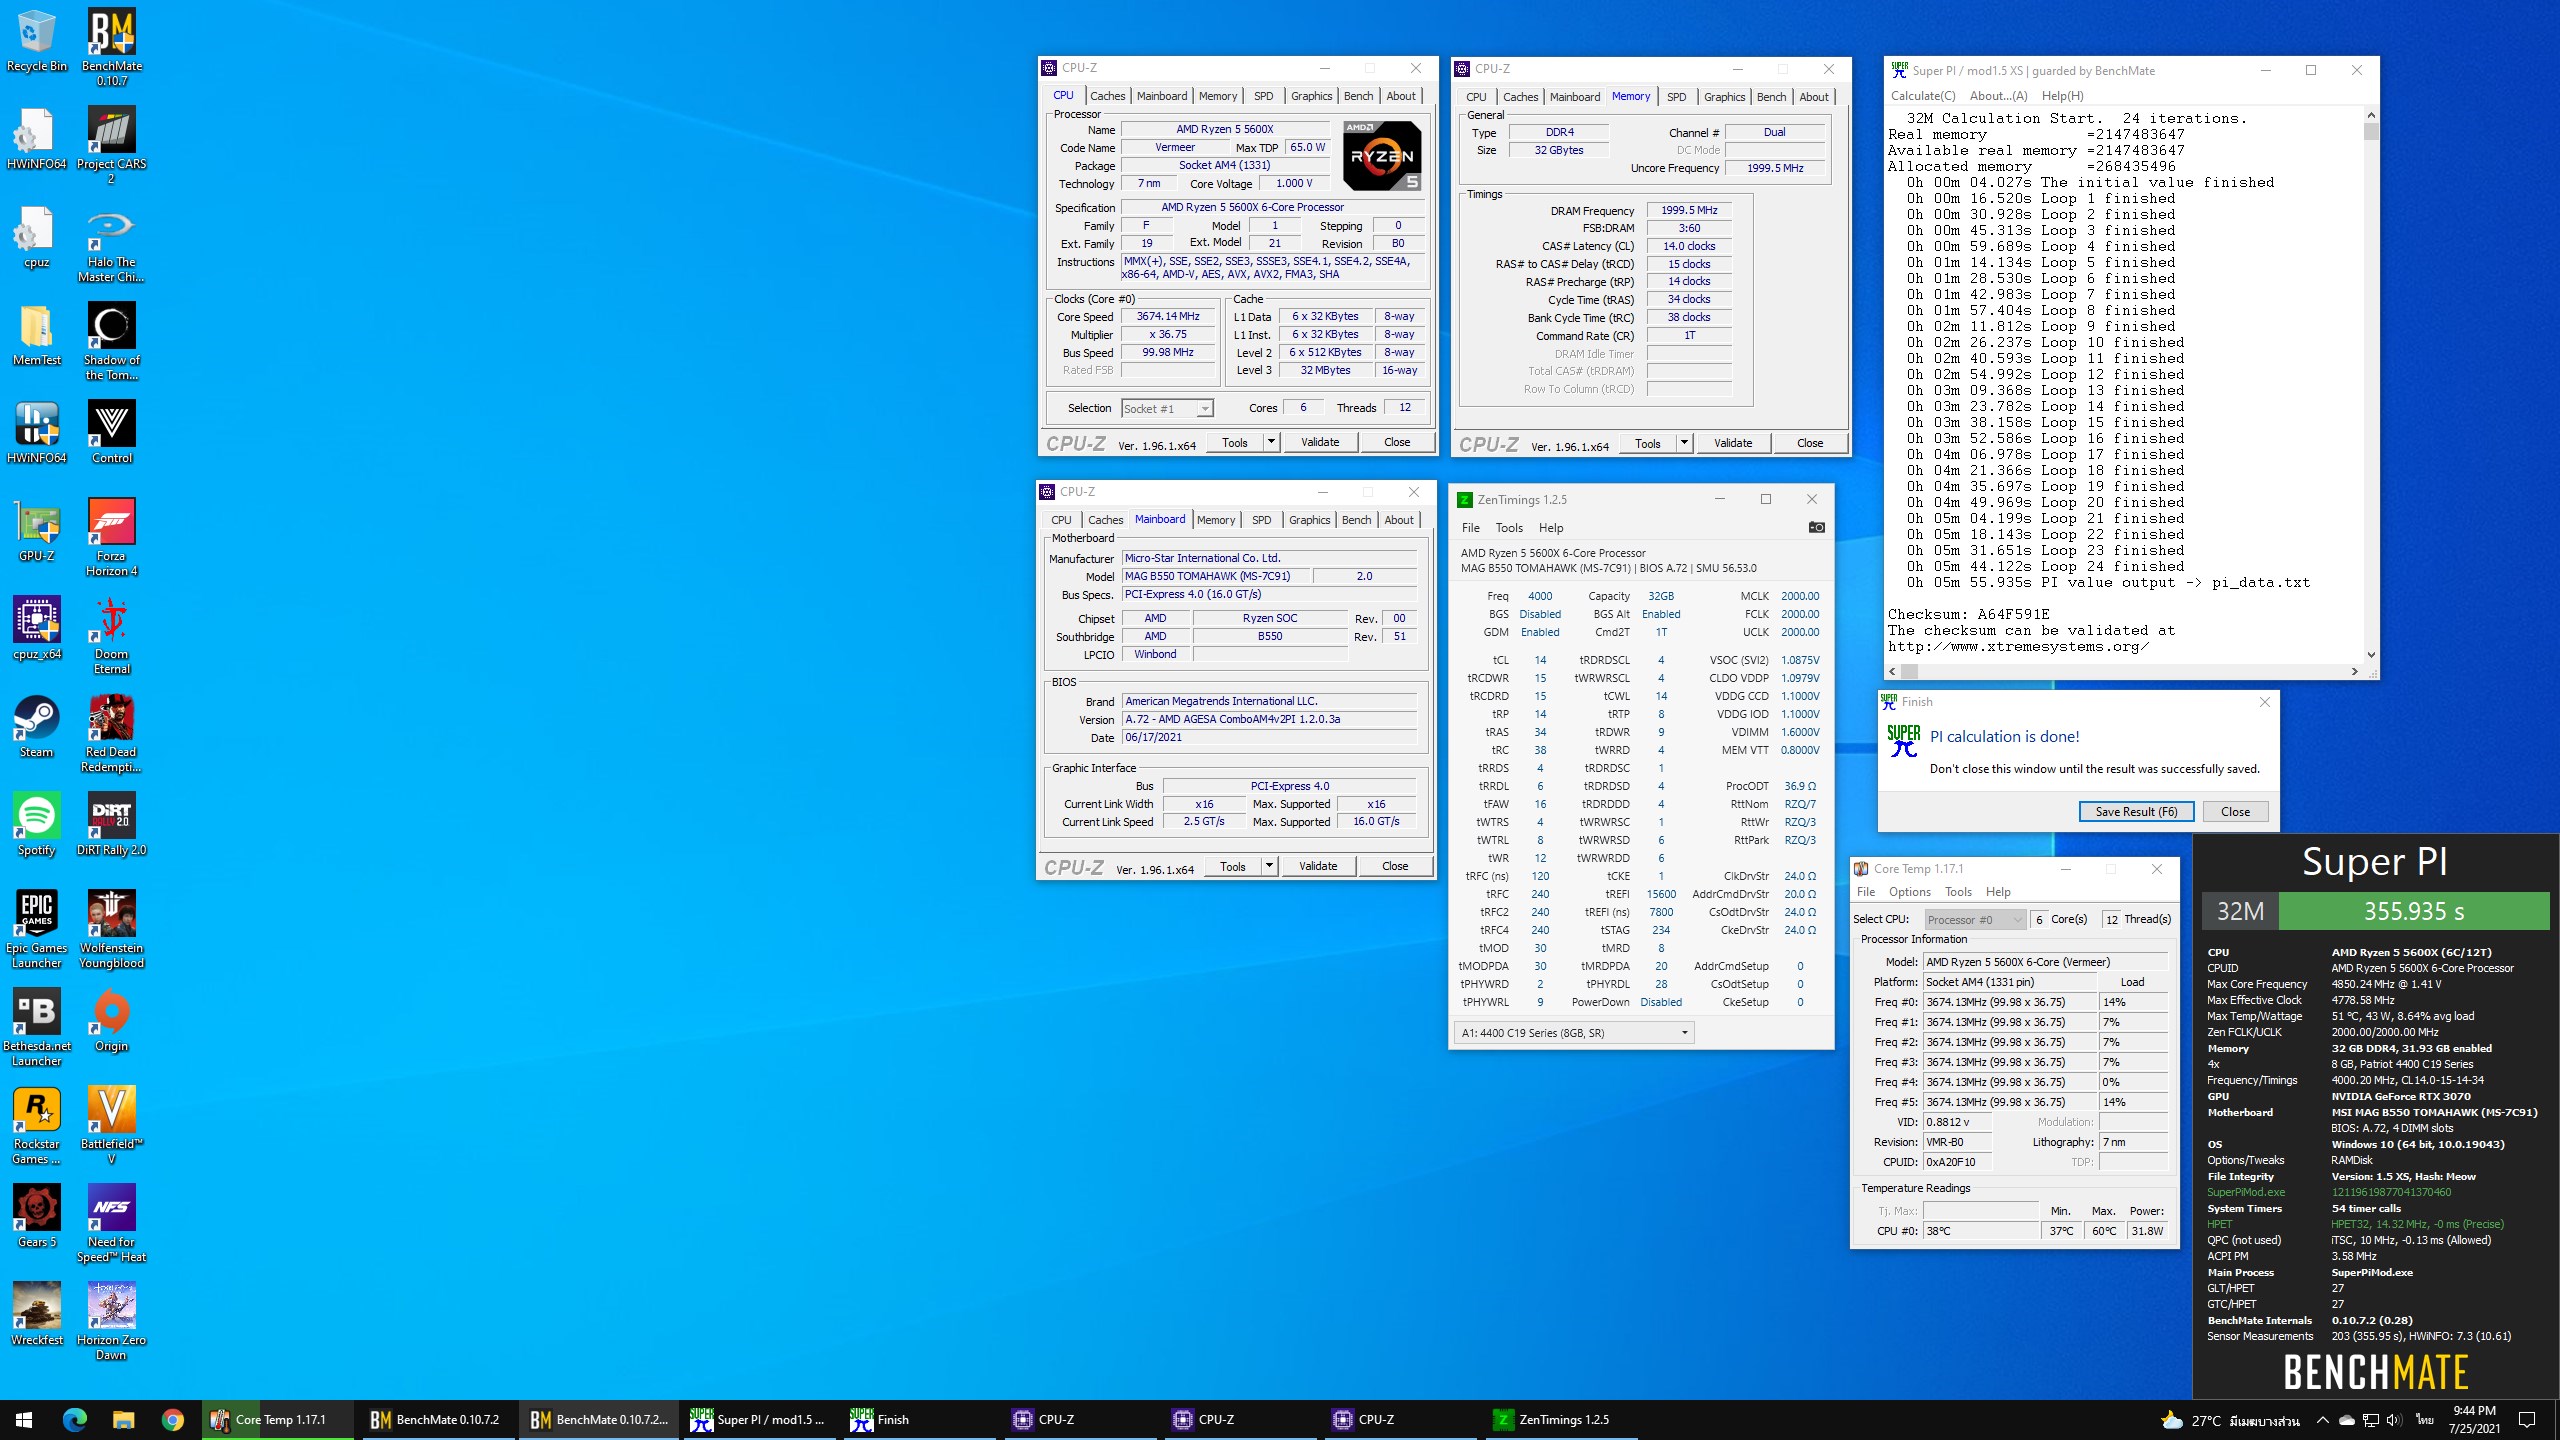Click Validate in CPU-Z CPU window
Viewport: 2560px width, 1440px height.
point(1320,442)
